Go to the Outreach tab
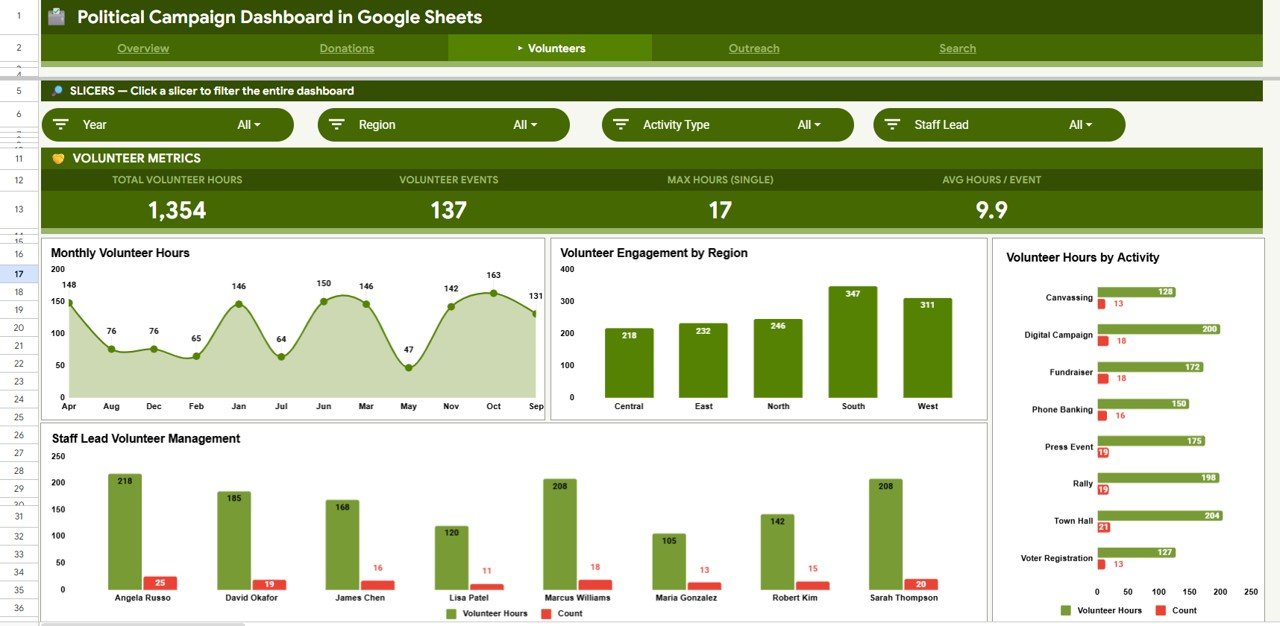 (x=754, y=48)
